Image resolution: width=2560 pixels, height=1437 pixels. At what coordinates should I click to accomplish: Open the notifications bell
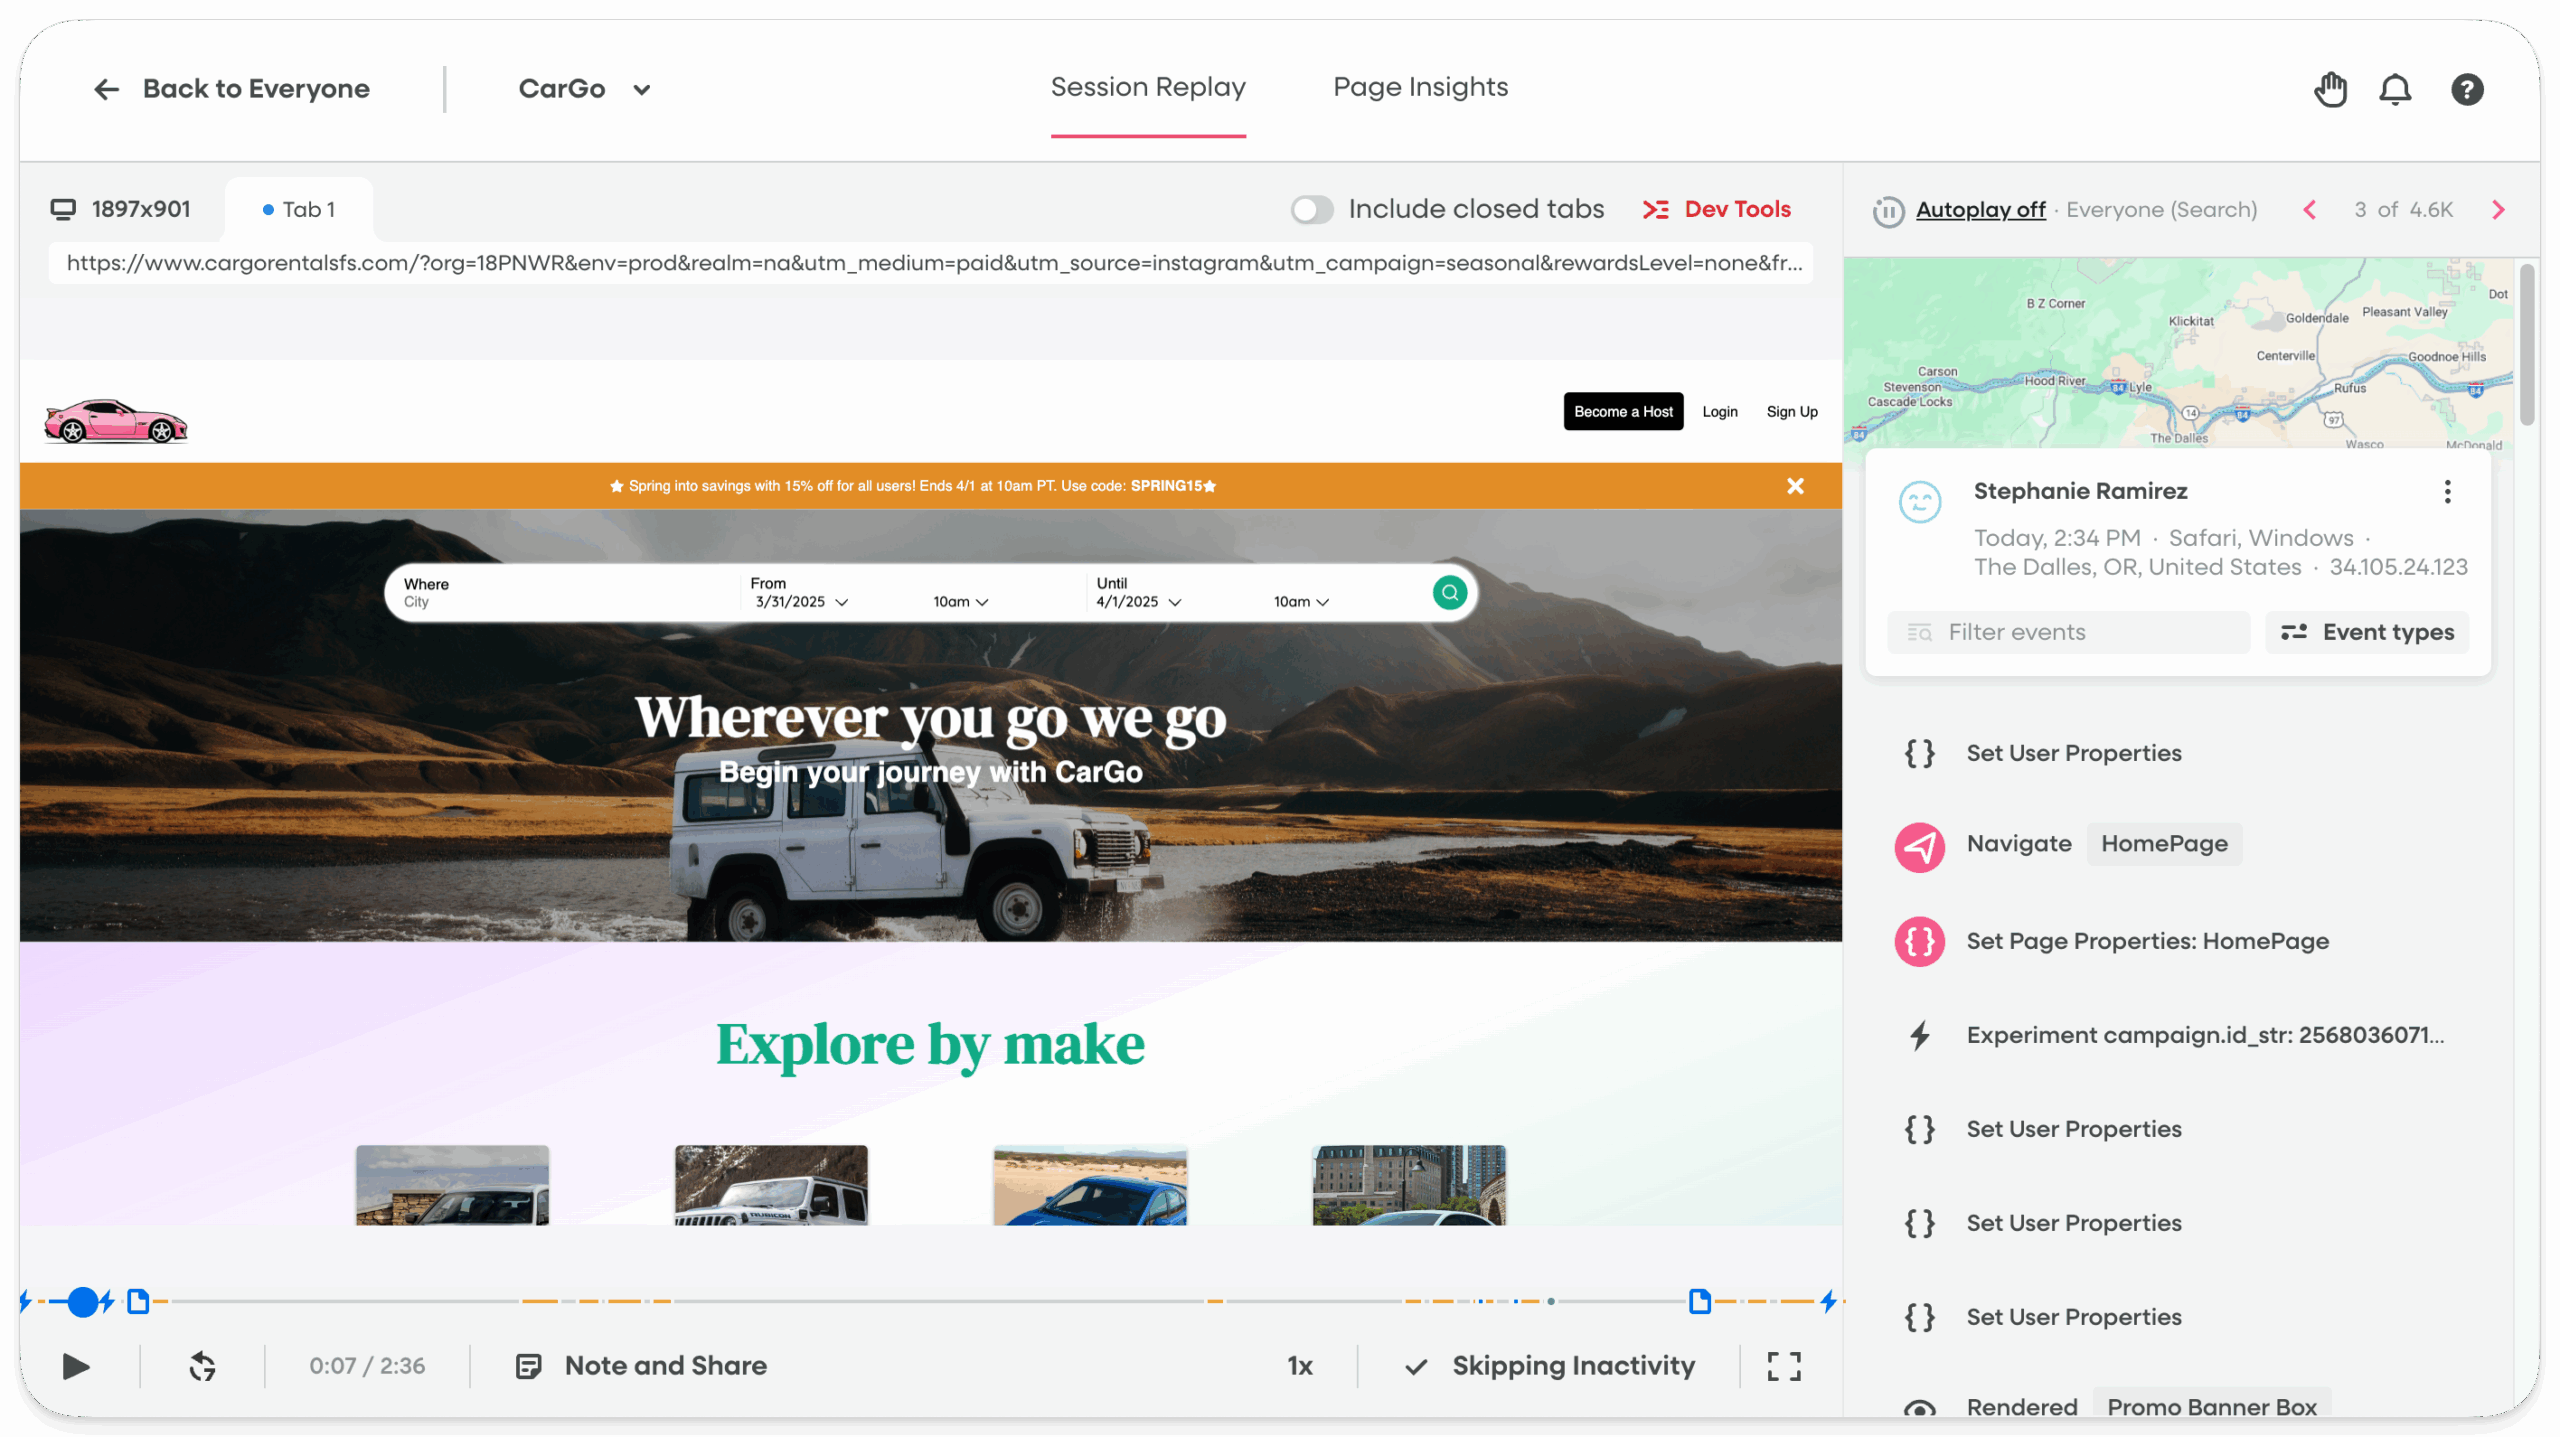[2396, 89]
